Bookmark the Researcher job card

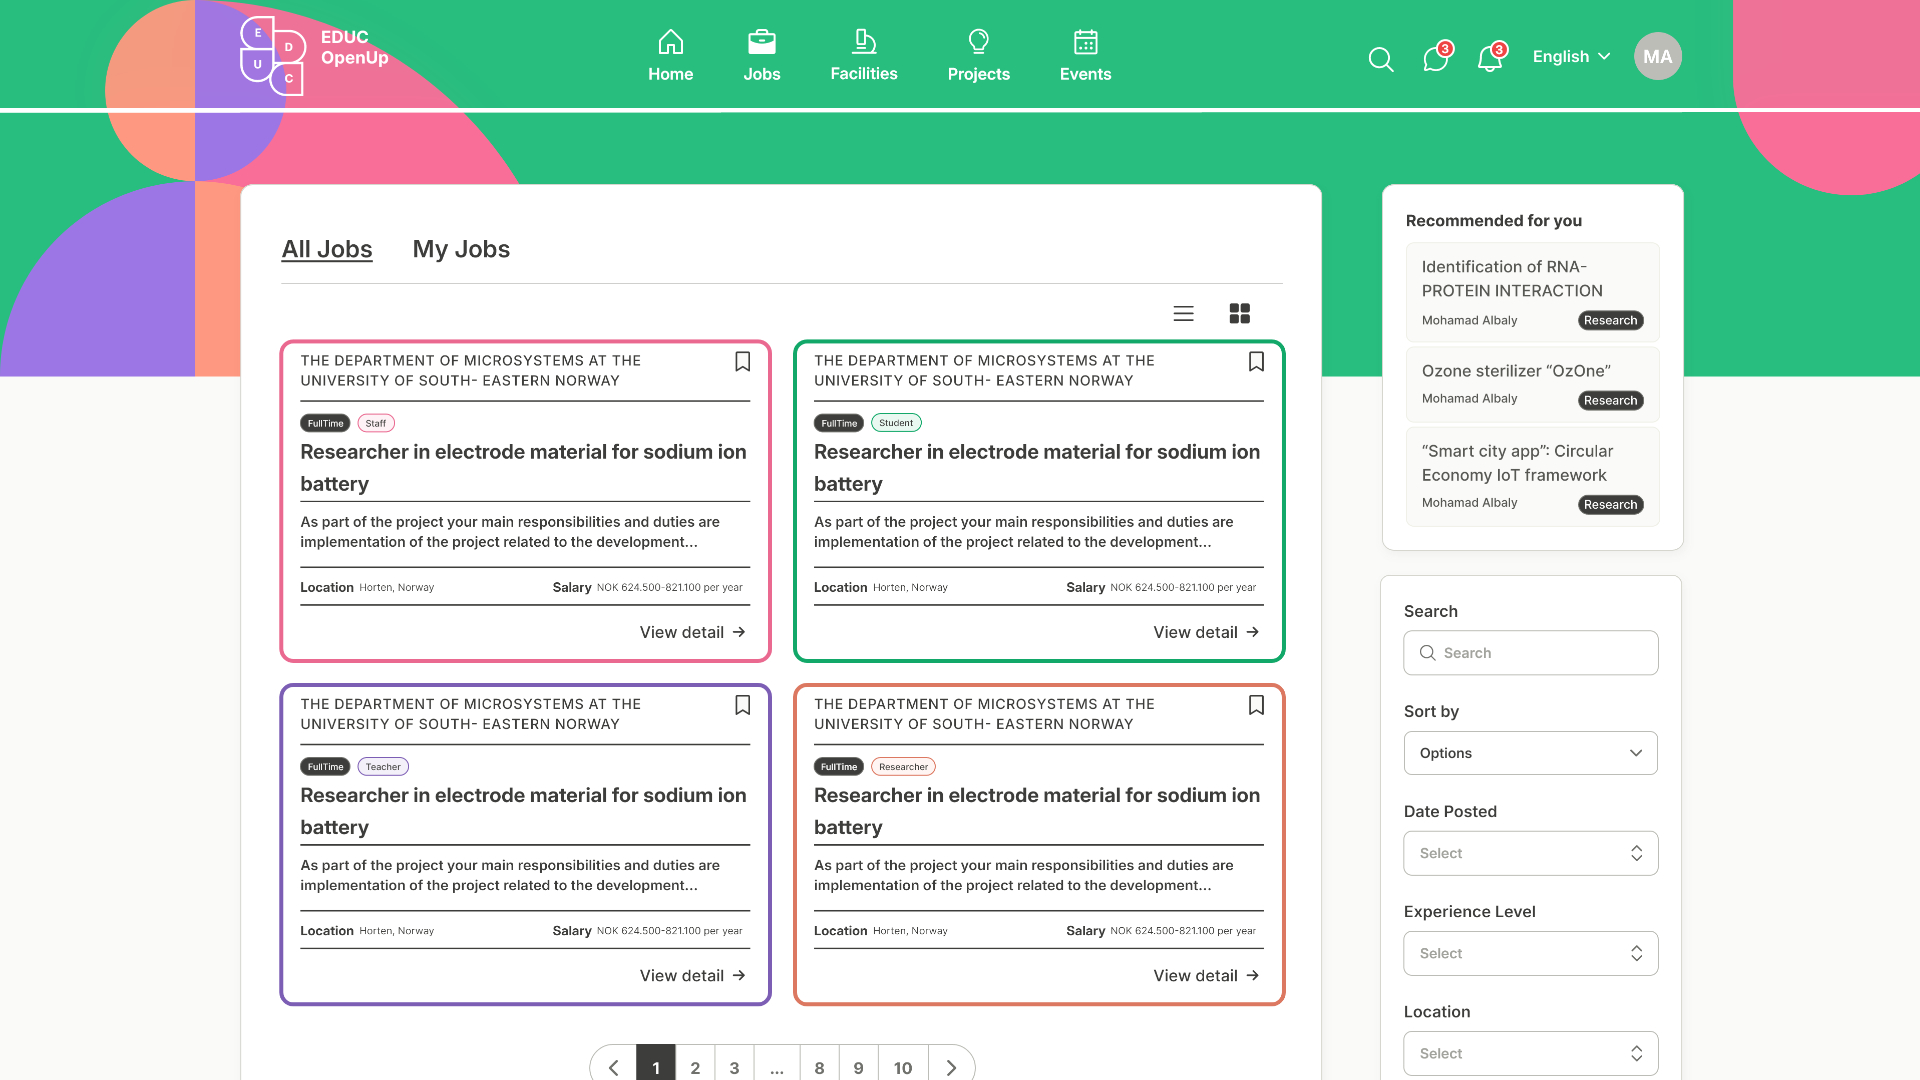tap(1256, 705)
